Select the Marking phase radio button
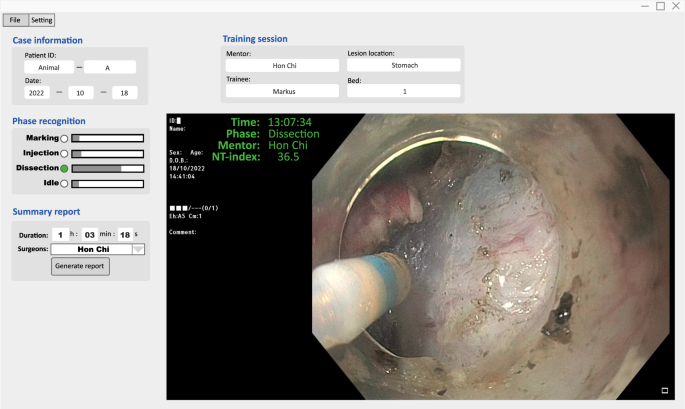 coord(64,138)
